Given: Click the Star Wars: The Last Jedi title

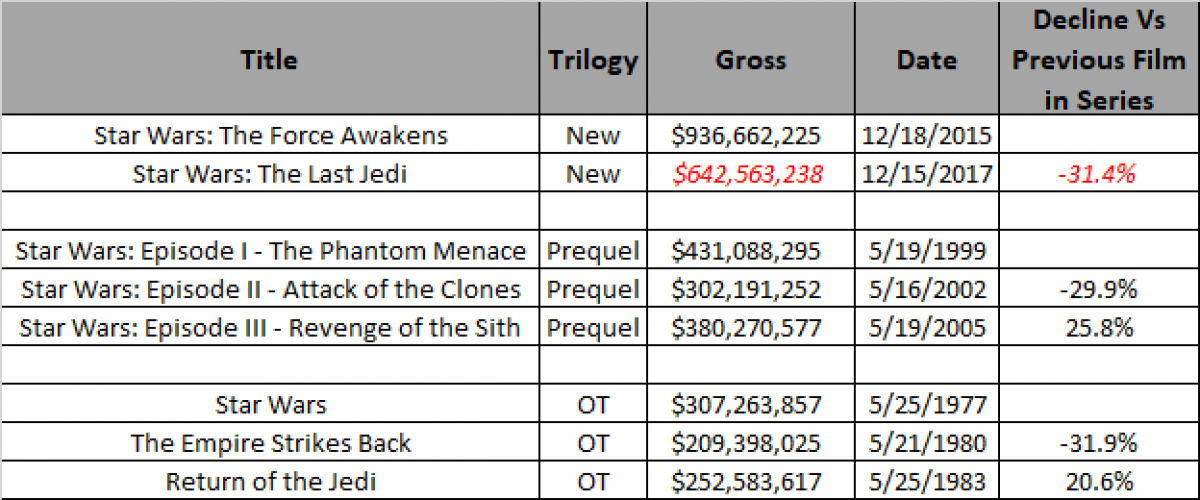Looking at the screenshot, I should pyautogui.click(x=270, y=174).
